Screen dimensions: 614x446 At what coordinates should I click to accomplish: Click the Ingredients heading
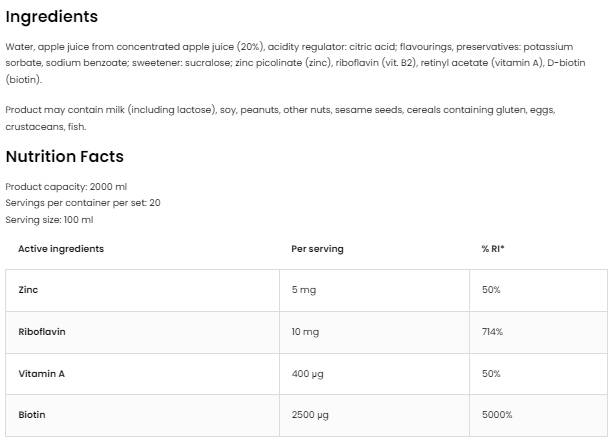tap(52, 17)
